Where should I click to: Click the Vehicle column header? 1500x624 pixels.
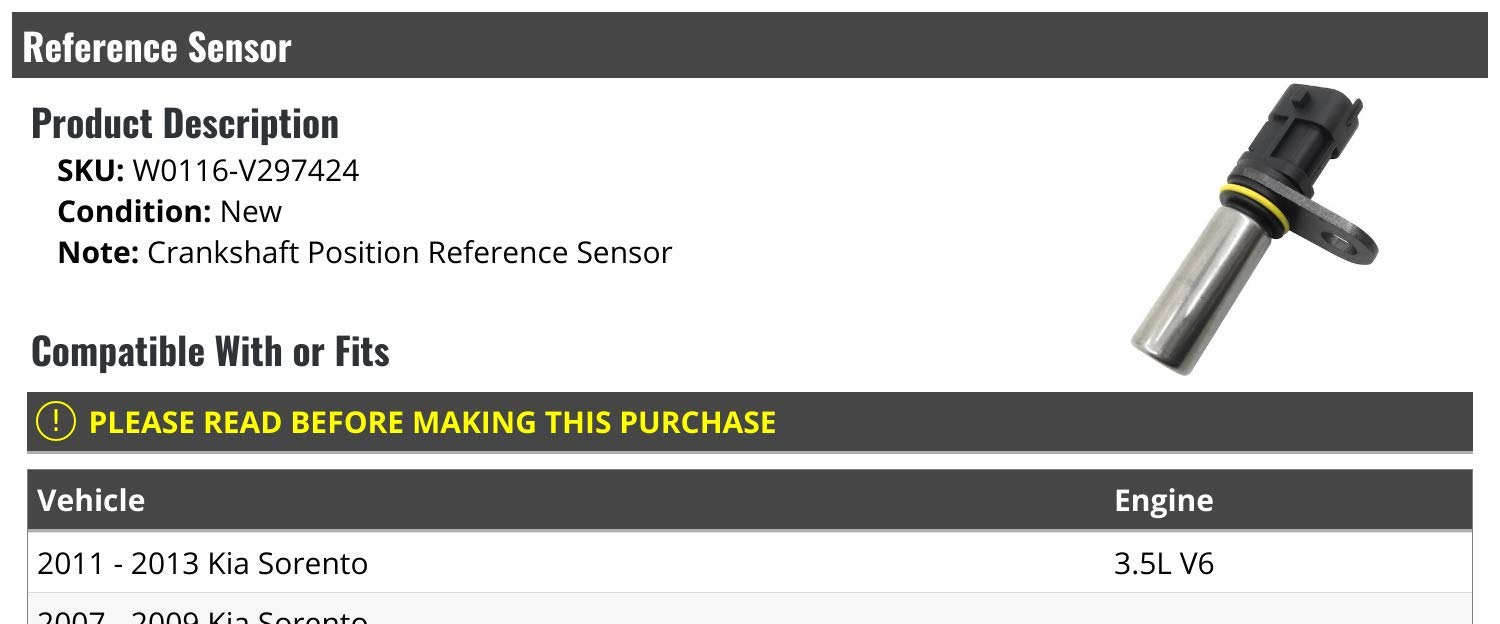tap(91, 499)
